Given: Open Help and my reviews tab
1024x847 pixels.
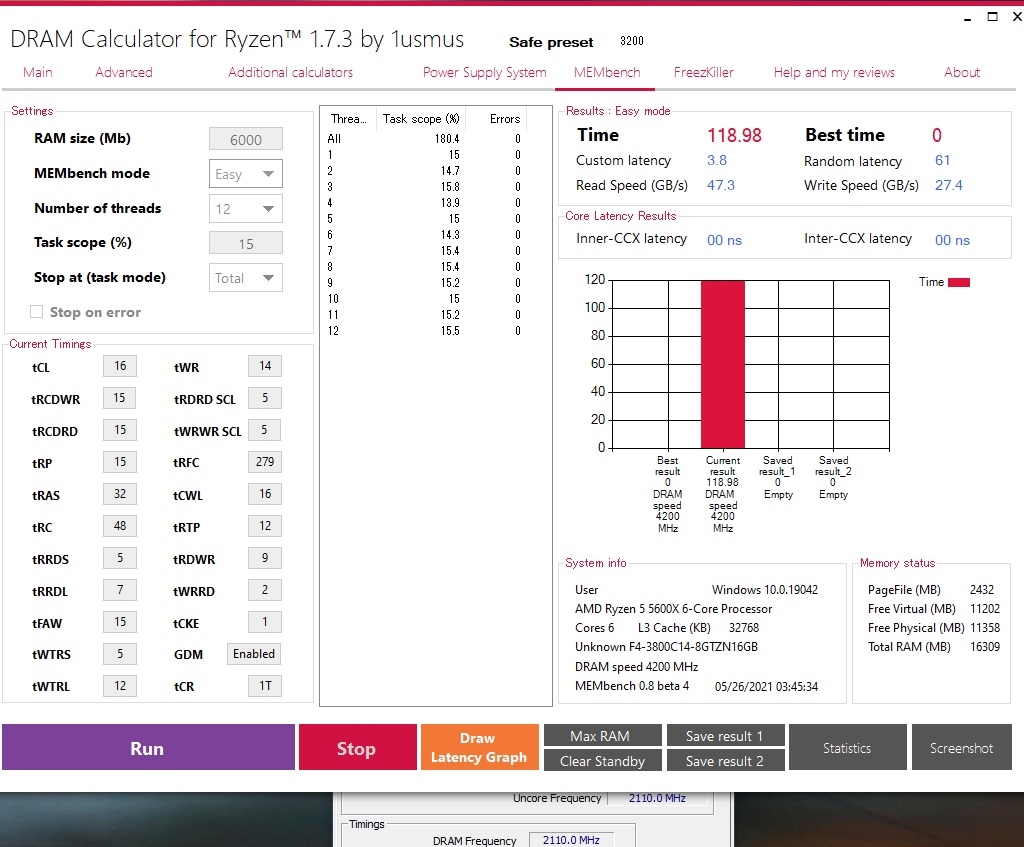Looking at the screenshot, I should [x=834, y=72].
